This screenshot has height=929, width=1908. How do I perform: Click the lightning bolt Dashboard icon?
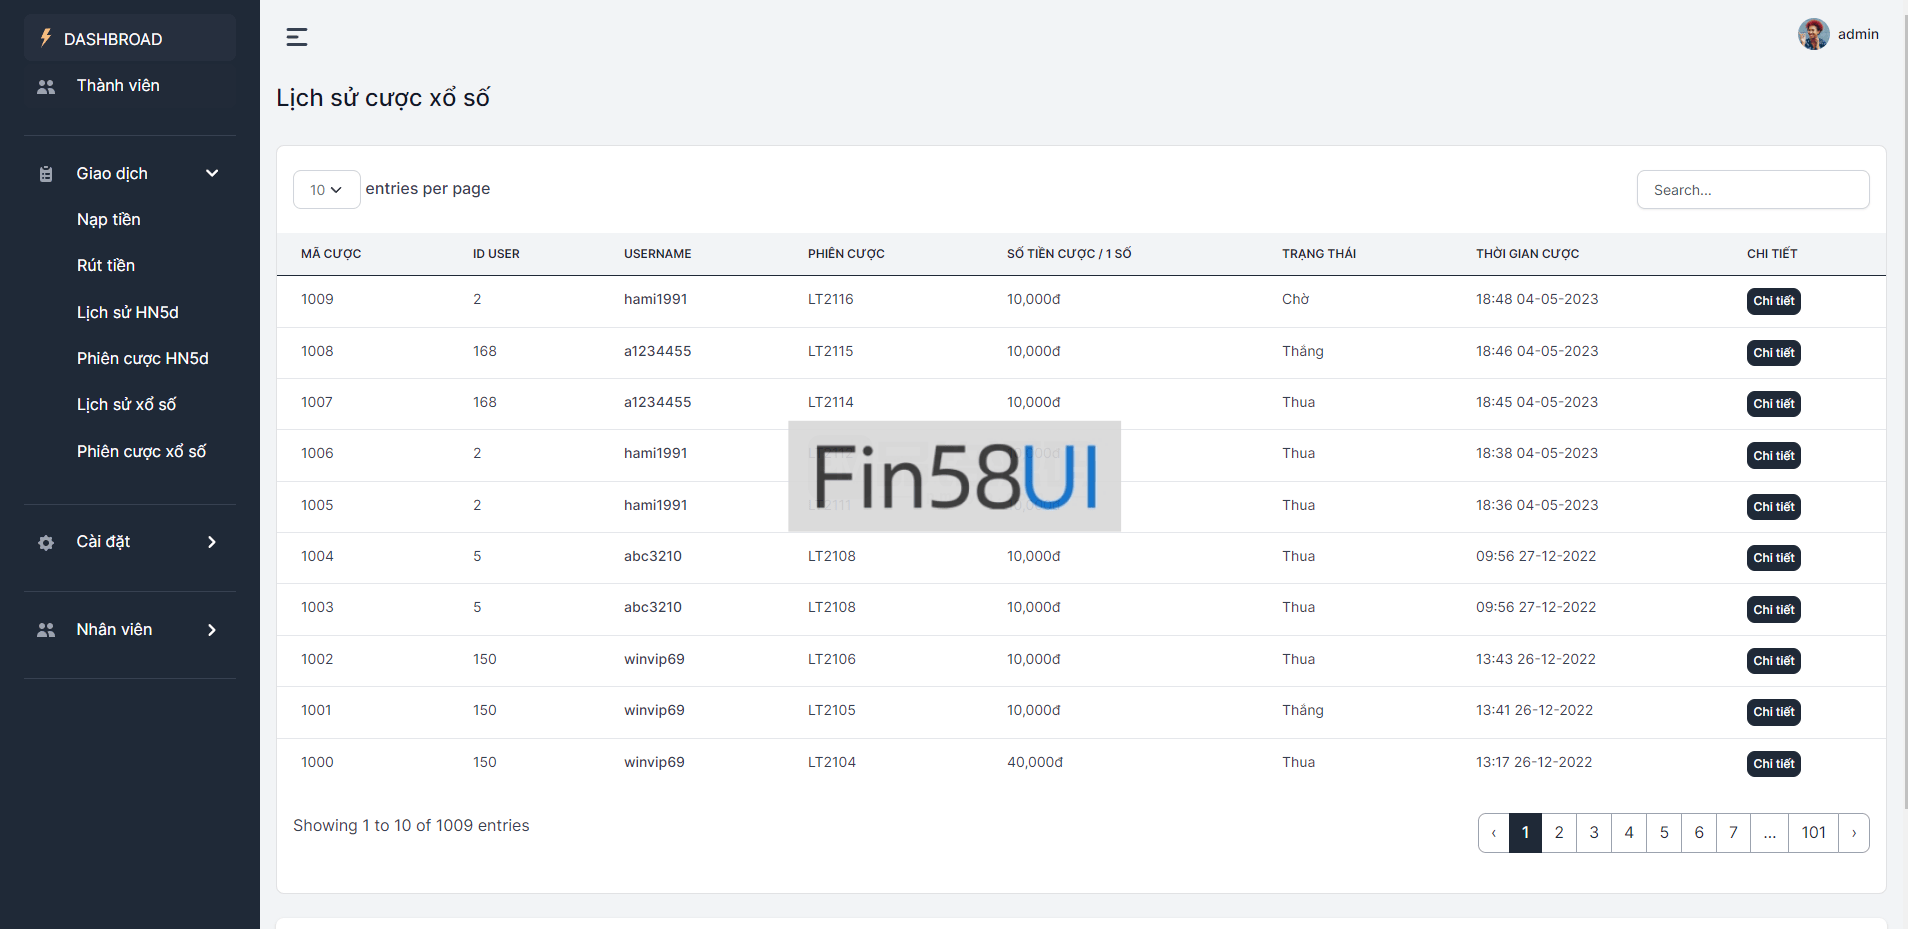45,38
